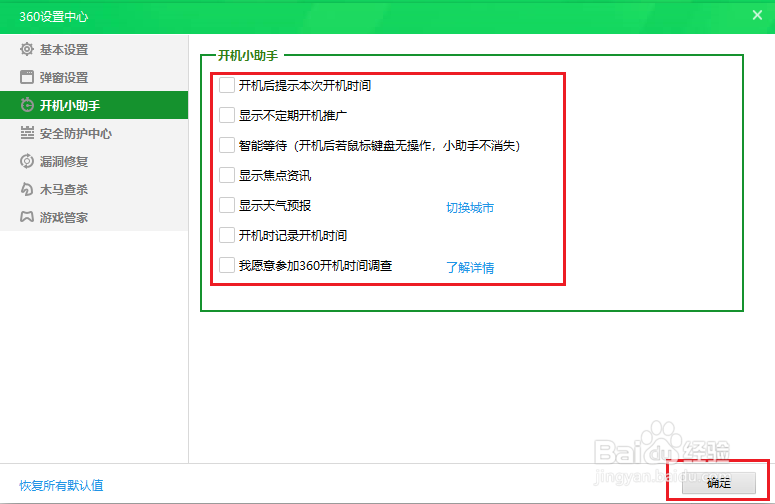Click 恢复所有默认值 link

click(61, 485)
